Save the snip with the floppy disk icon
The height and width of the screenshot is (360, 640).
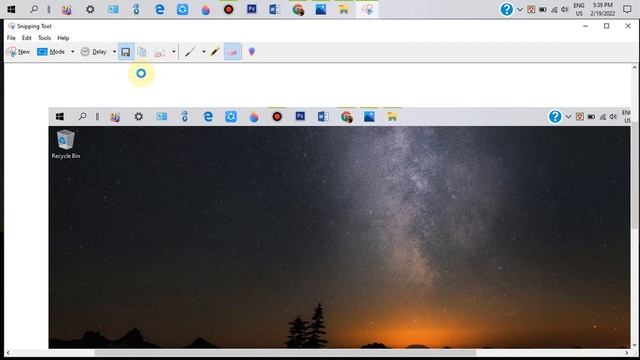tap(126, 52)
